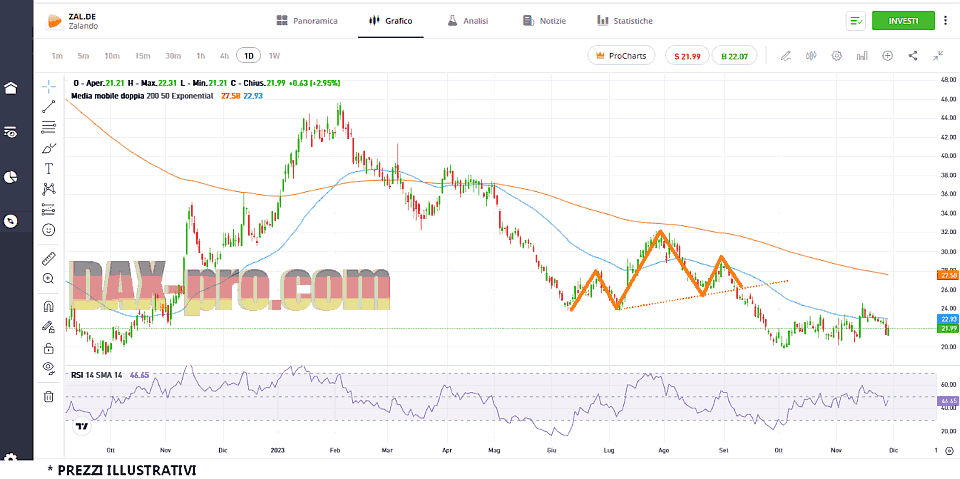Open the indicators bar chart icon
The image size is (960, 479).
(863, 56)
